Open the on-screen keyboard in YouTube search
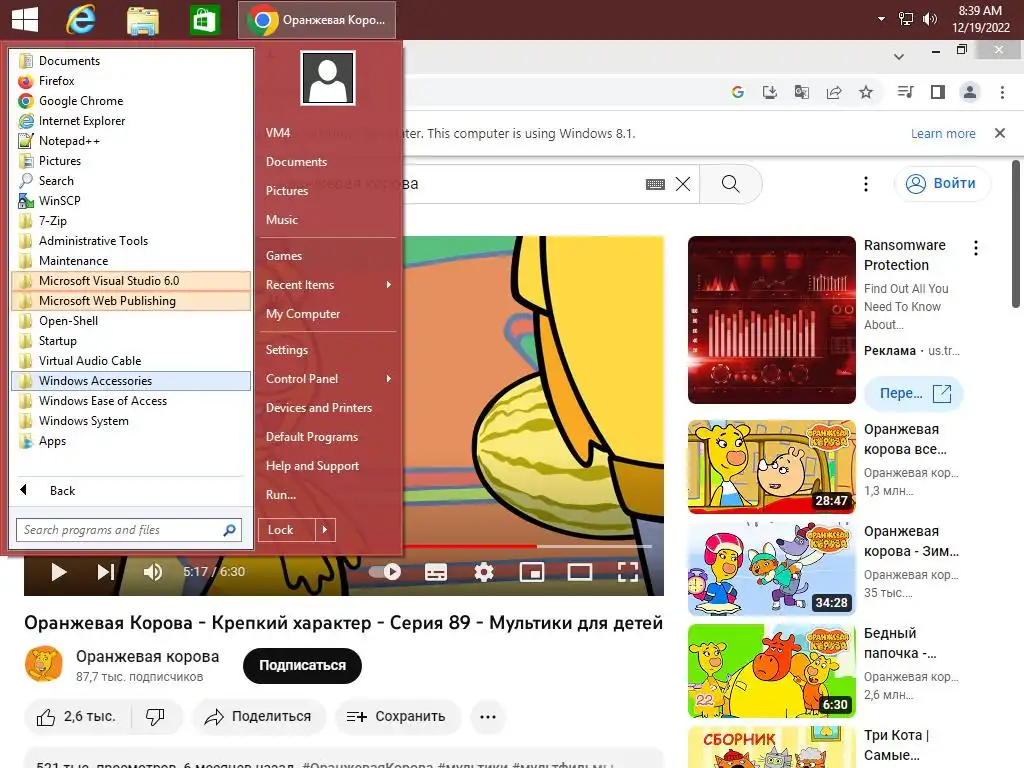1024x768 pixels. [x=655, y=184]
